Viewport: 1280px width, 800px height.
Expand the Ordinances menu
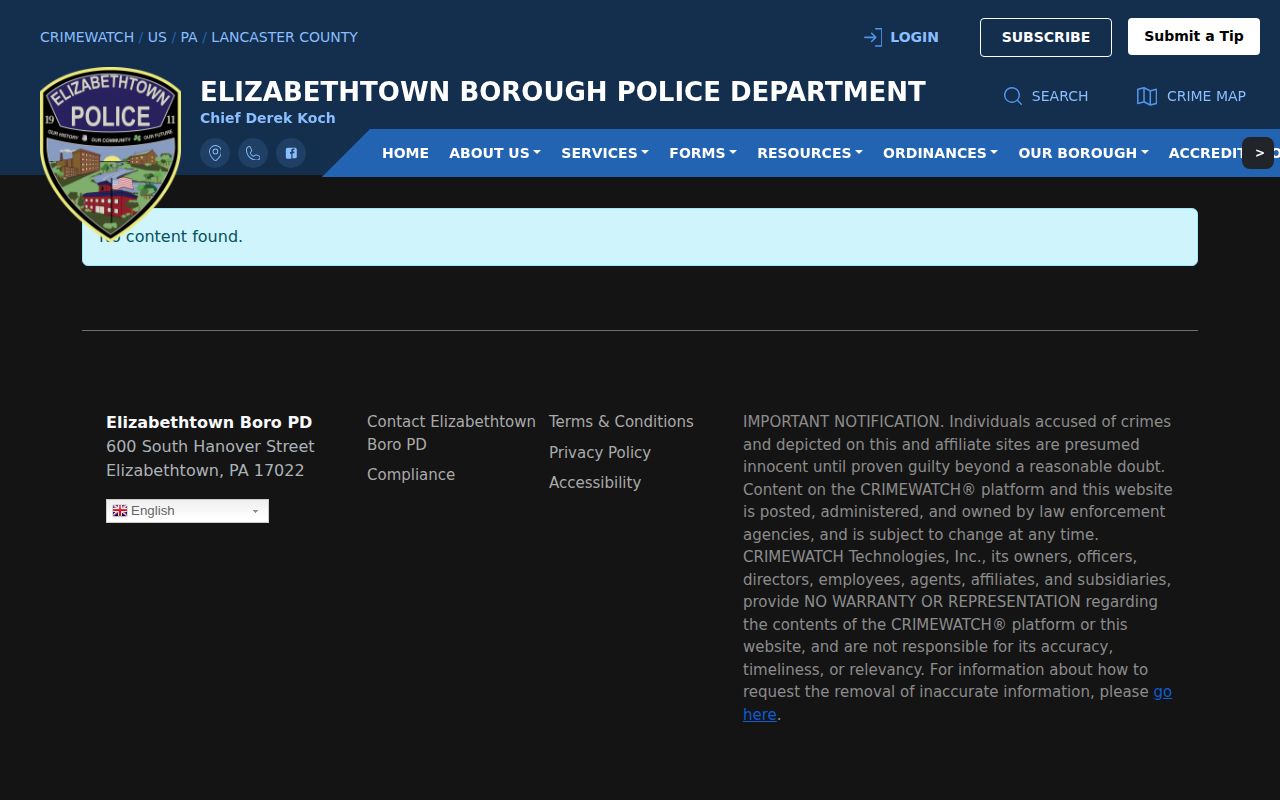(940, 153)
